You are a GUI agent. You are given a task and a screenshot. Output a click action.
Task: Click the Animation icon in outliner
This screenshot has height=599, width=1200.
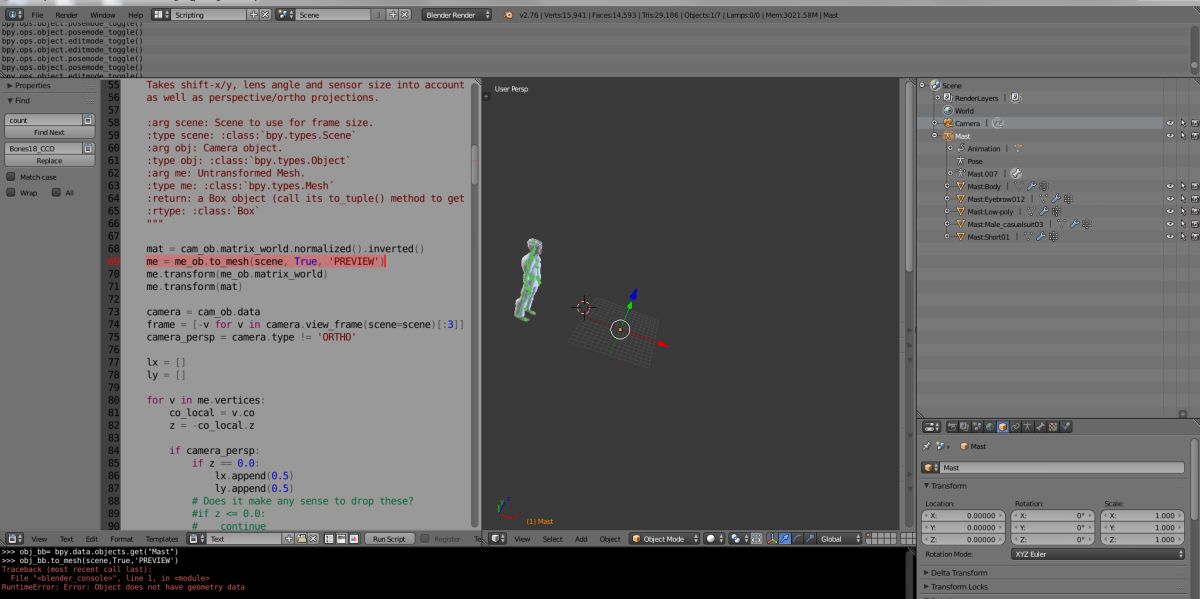[961, 148]
